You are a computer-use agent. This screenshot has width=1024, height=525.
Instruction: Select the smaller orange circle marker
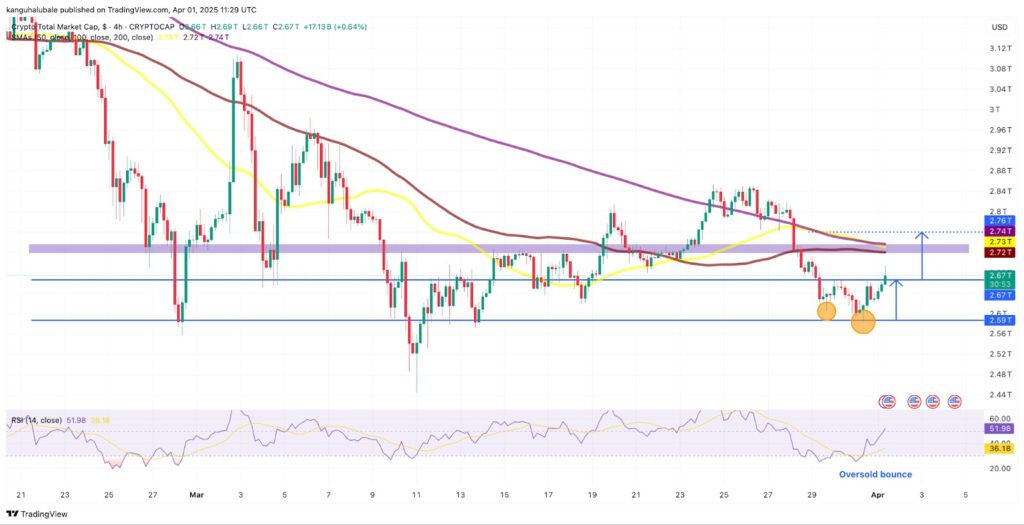826,311
